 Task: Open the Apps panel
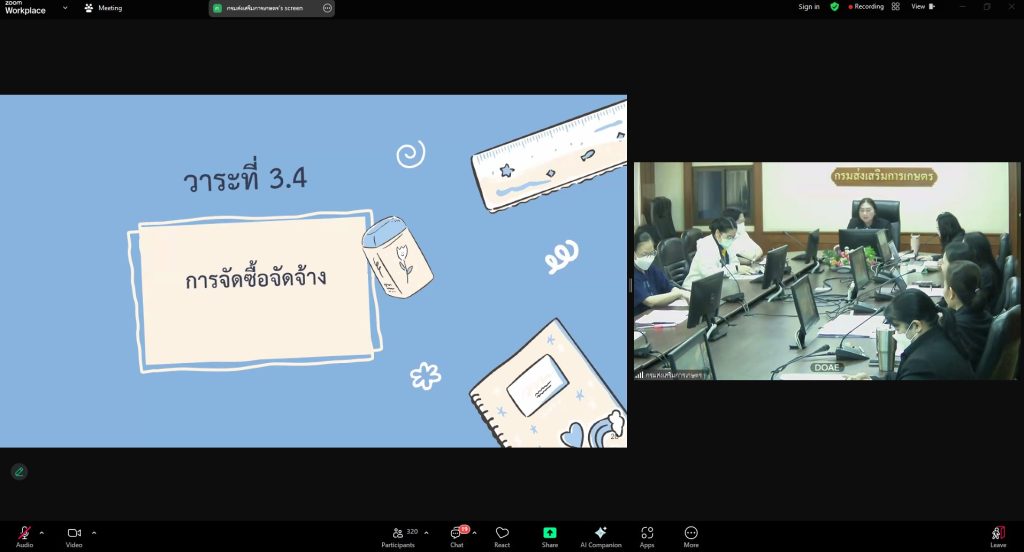click(x=647, y=534)
